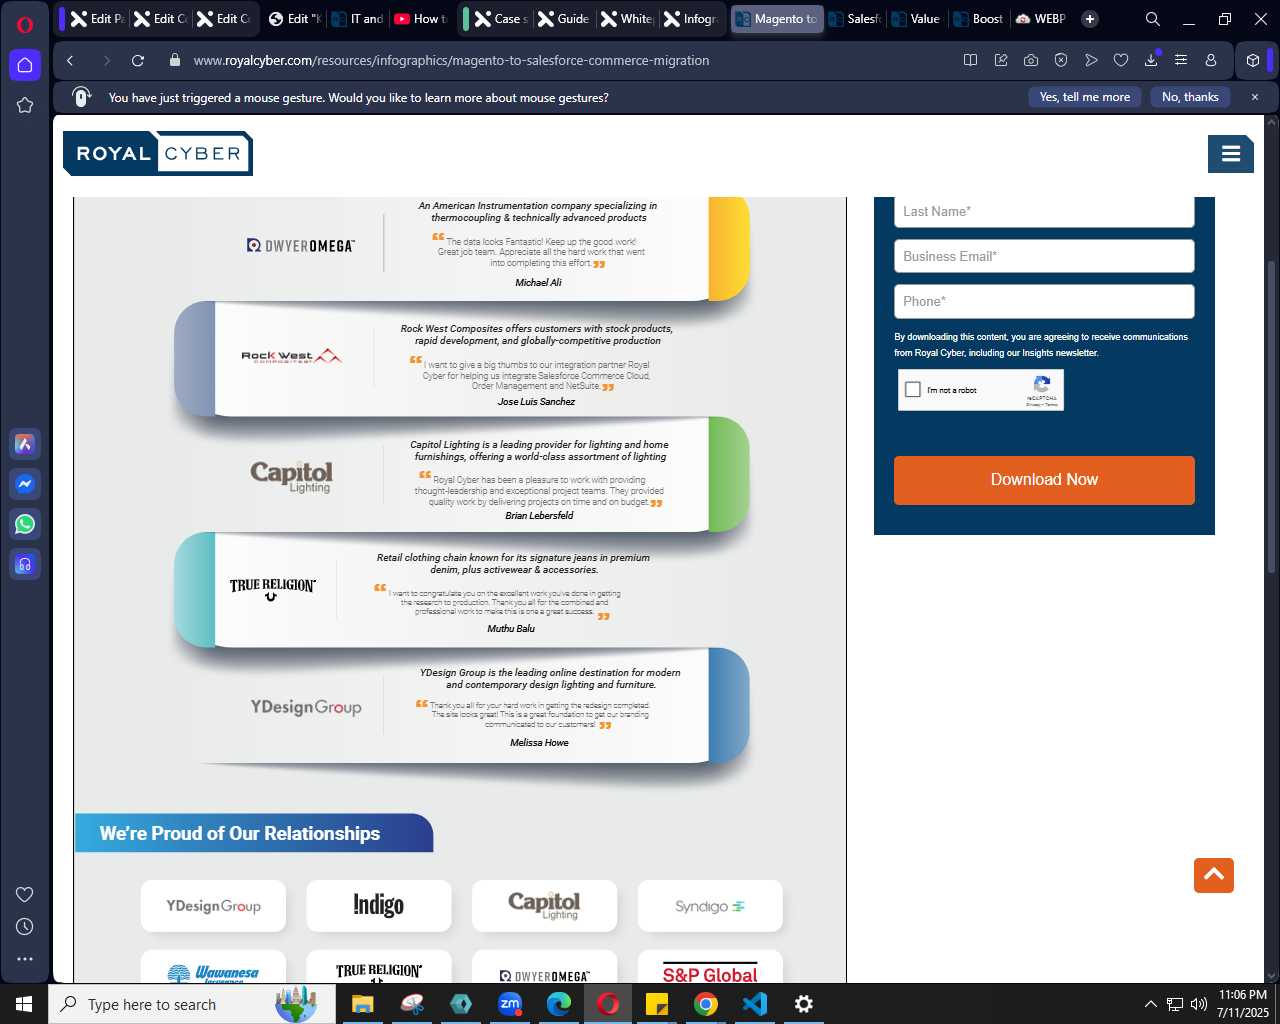Click the taskbar Type here to search box
The width and height of the screenshot is (1280, 1024).
[x=192, y=1004]
